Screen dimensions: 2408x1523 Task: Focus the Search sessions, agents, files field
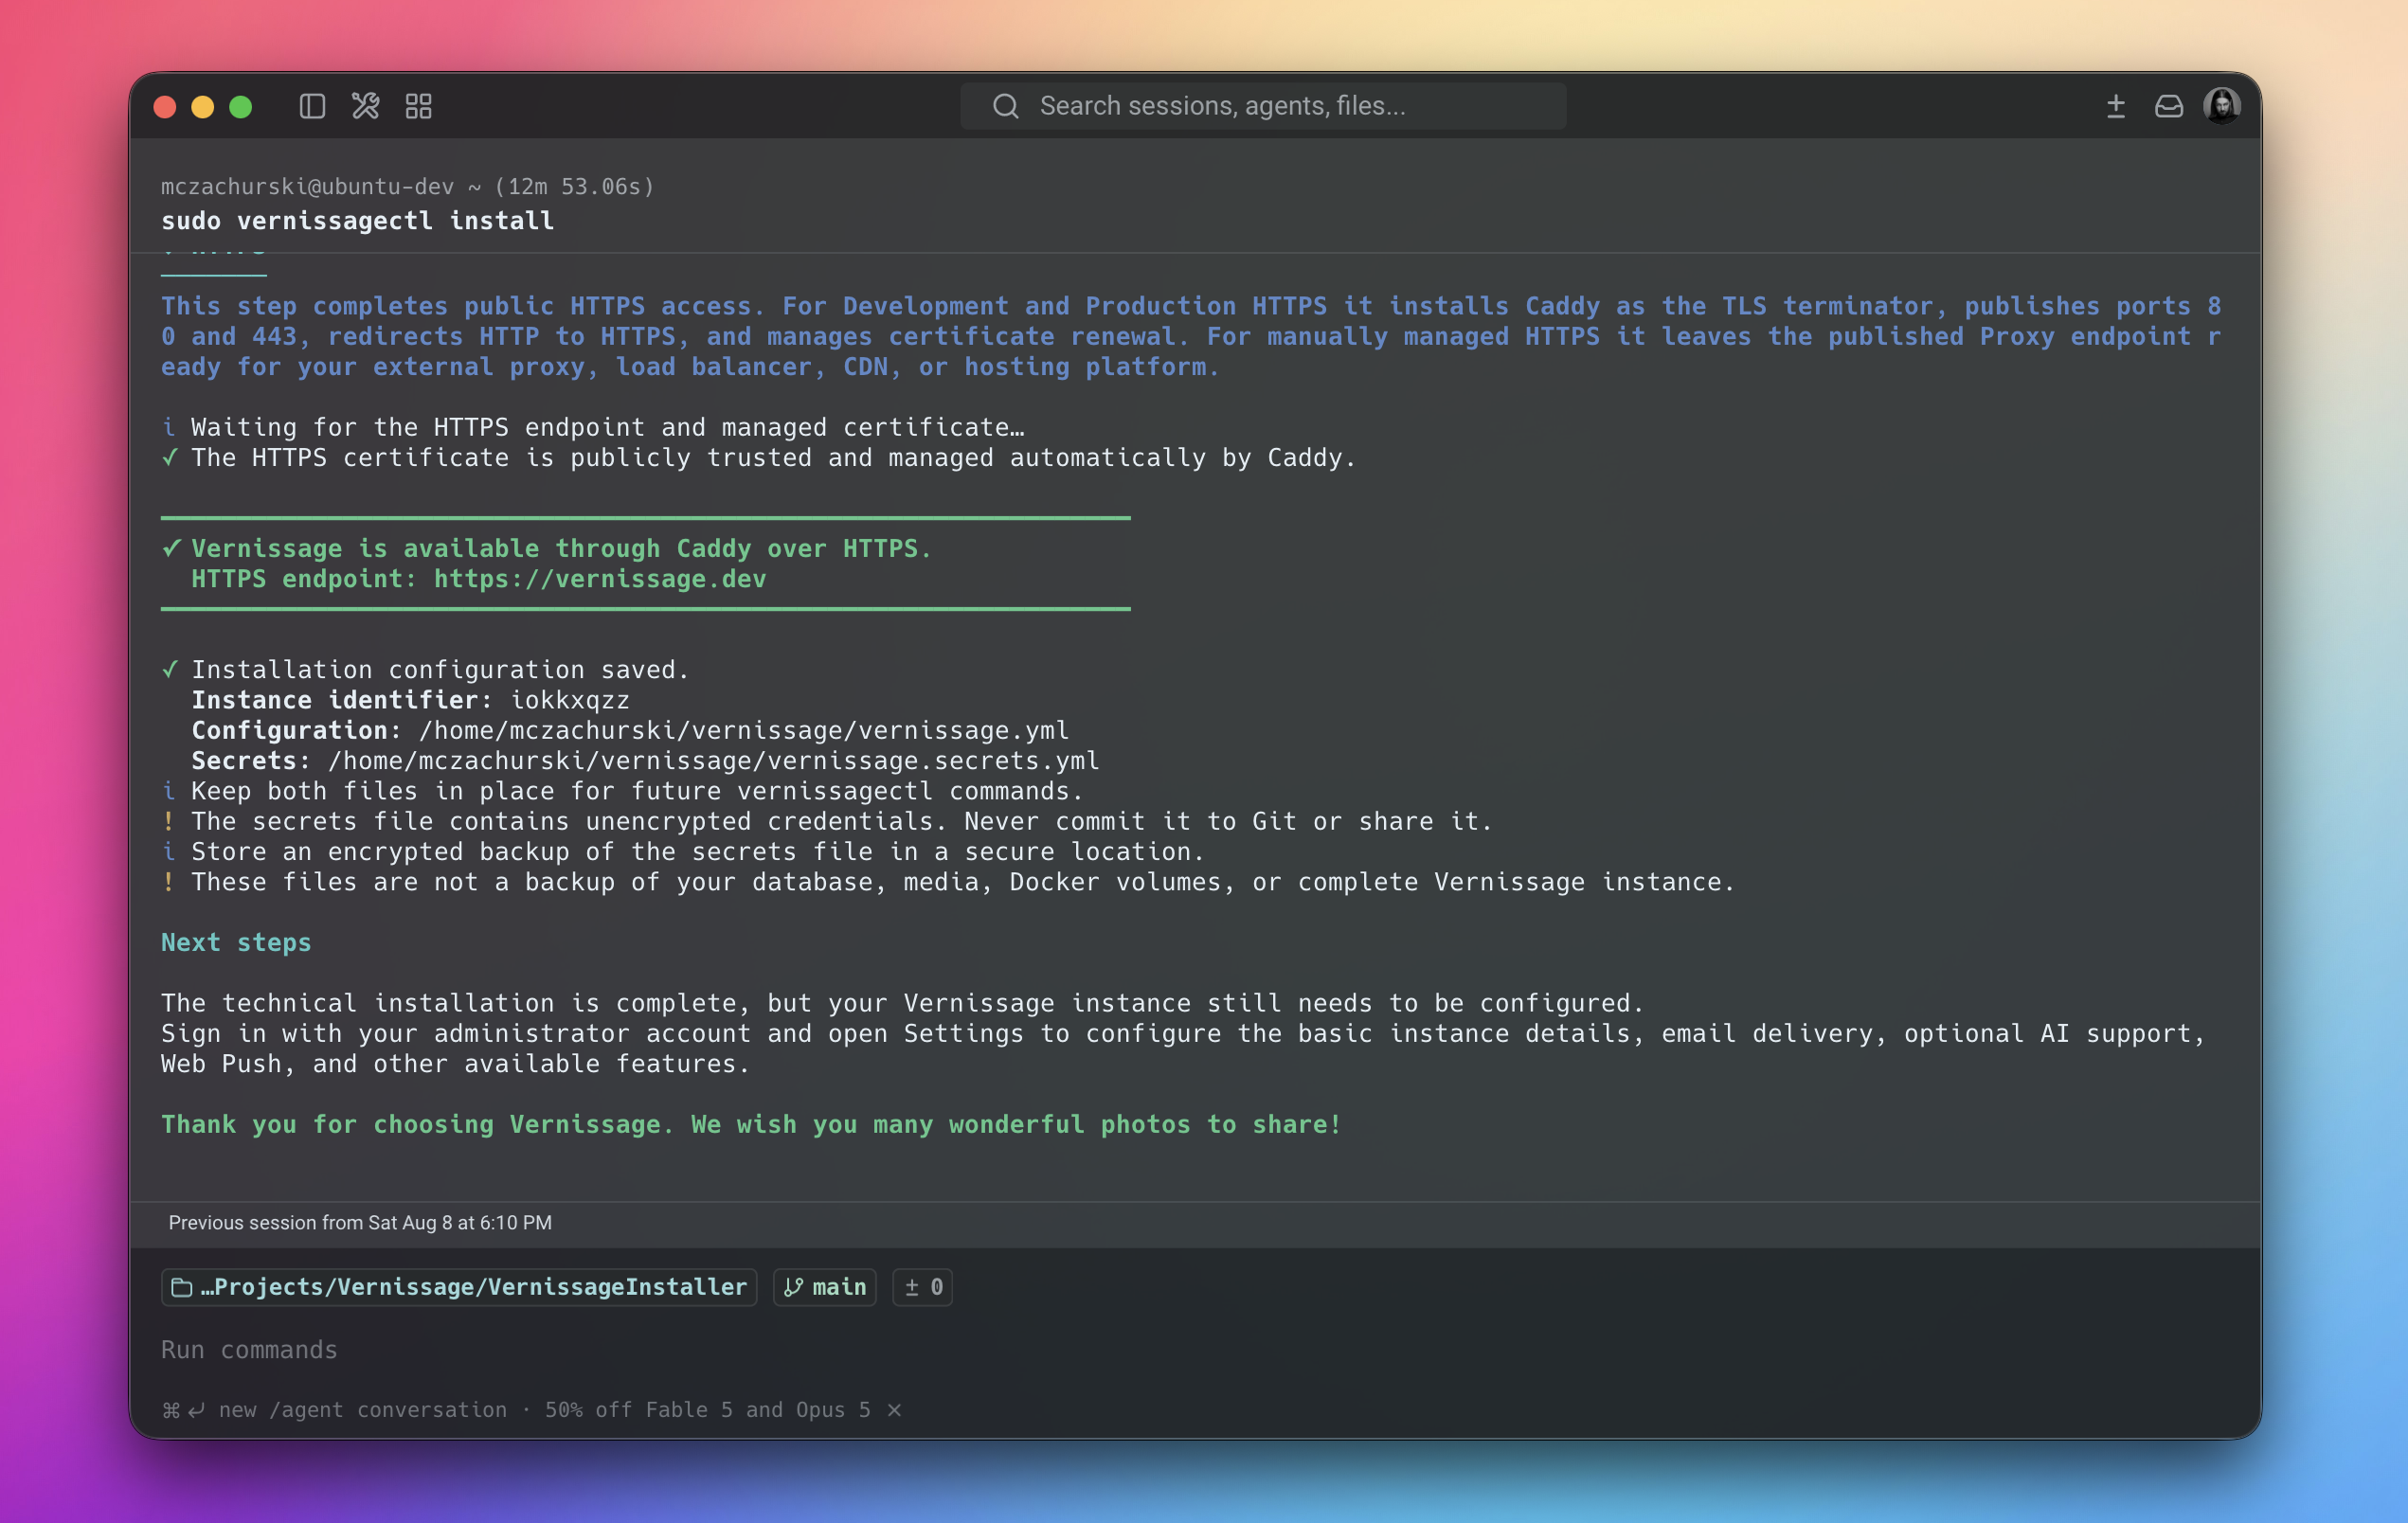(1263, 106)
